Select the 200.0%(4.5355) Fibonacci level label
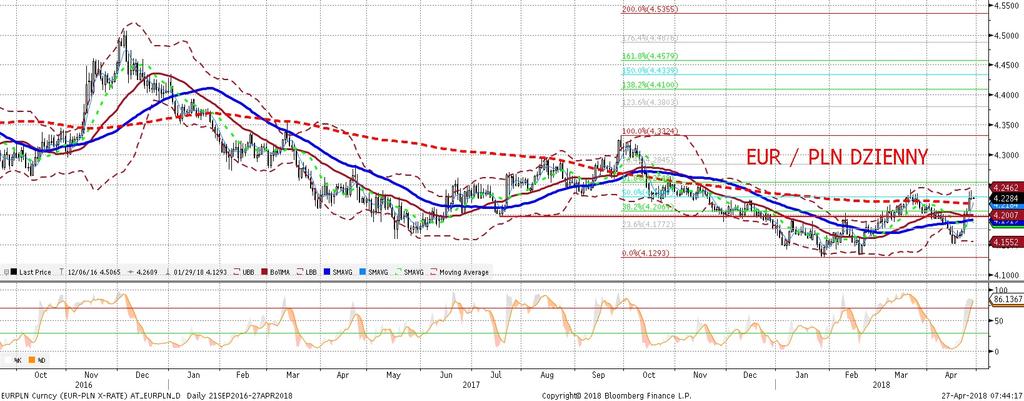Viewport: 1024px width, 401px height. tap(650, 9)
